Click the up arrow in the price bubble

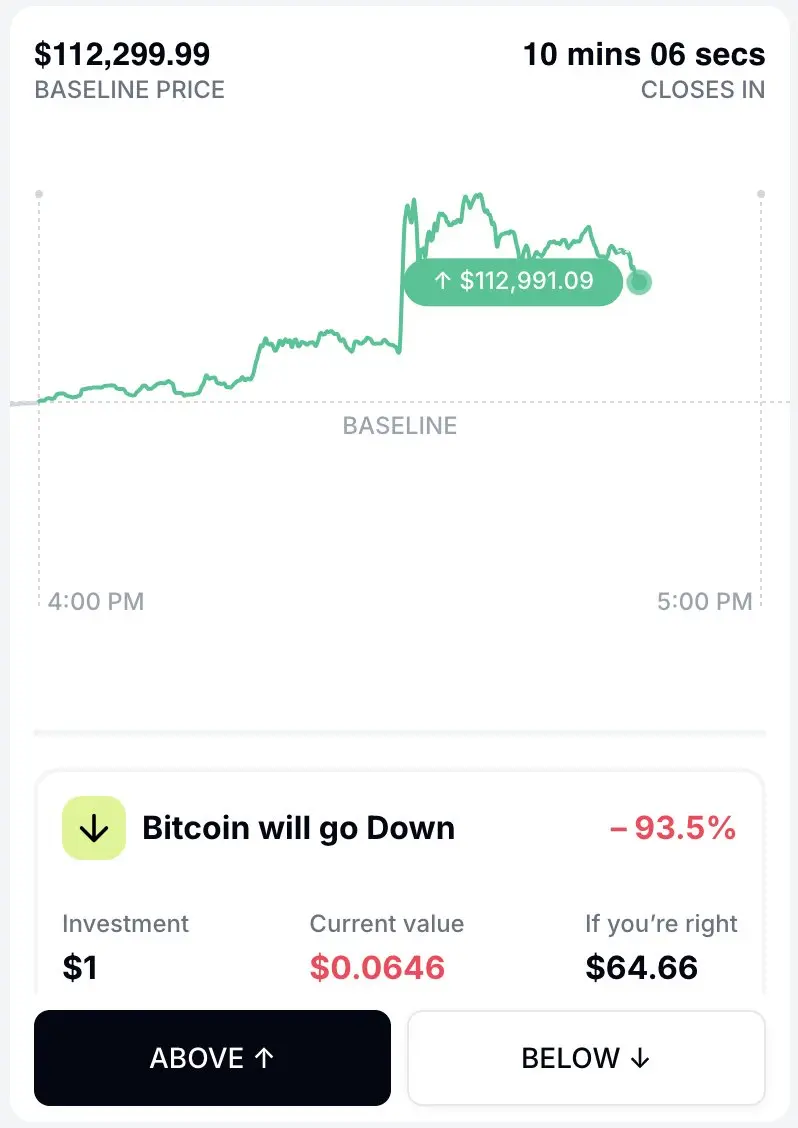[x=443, y=281]
